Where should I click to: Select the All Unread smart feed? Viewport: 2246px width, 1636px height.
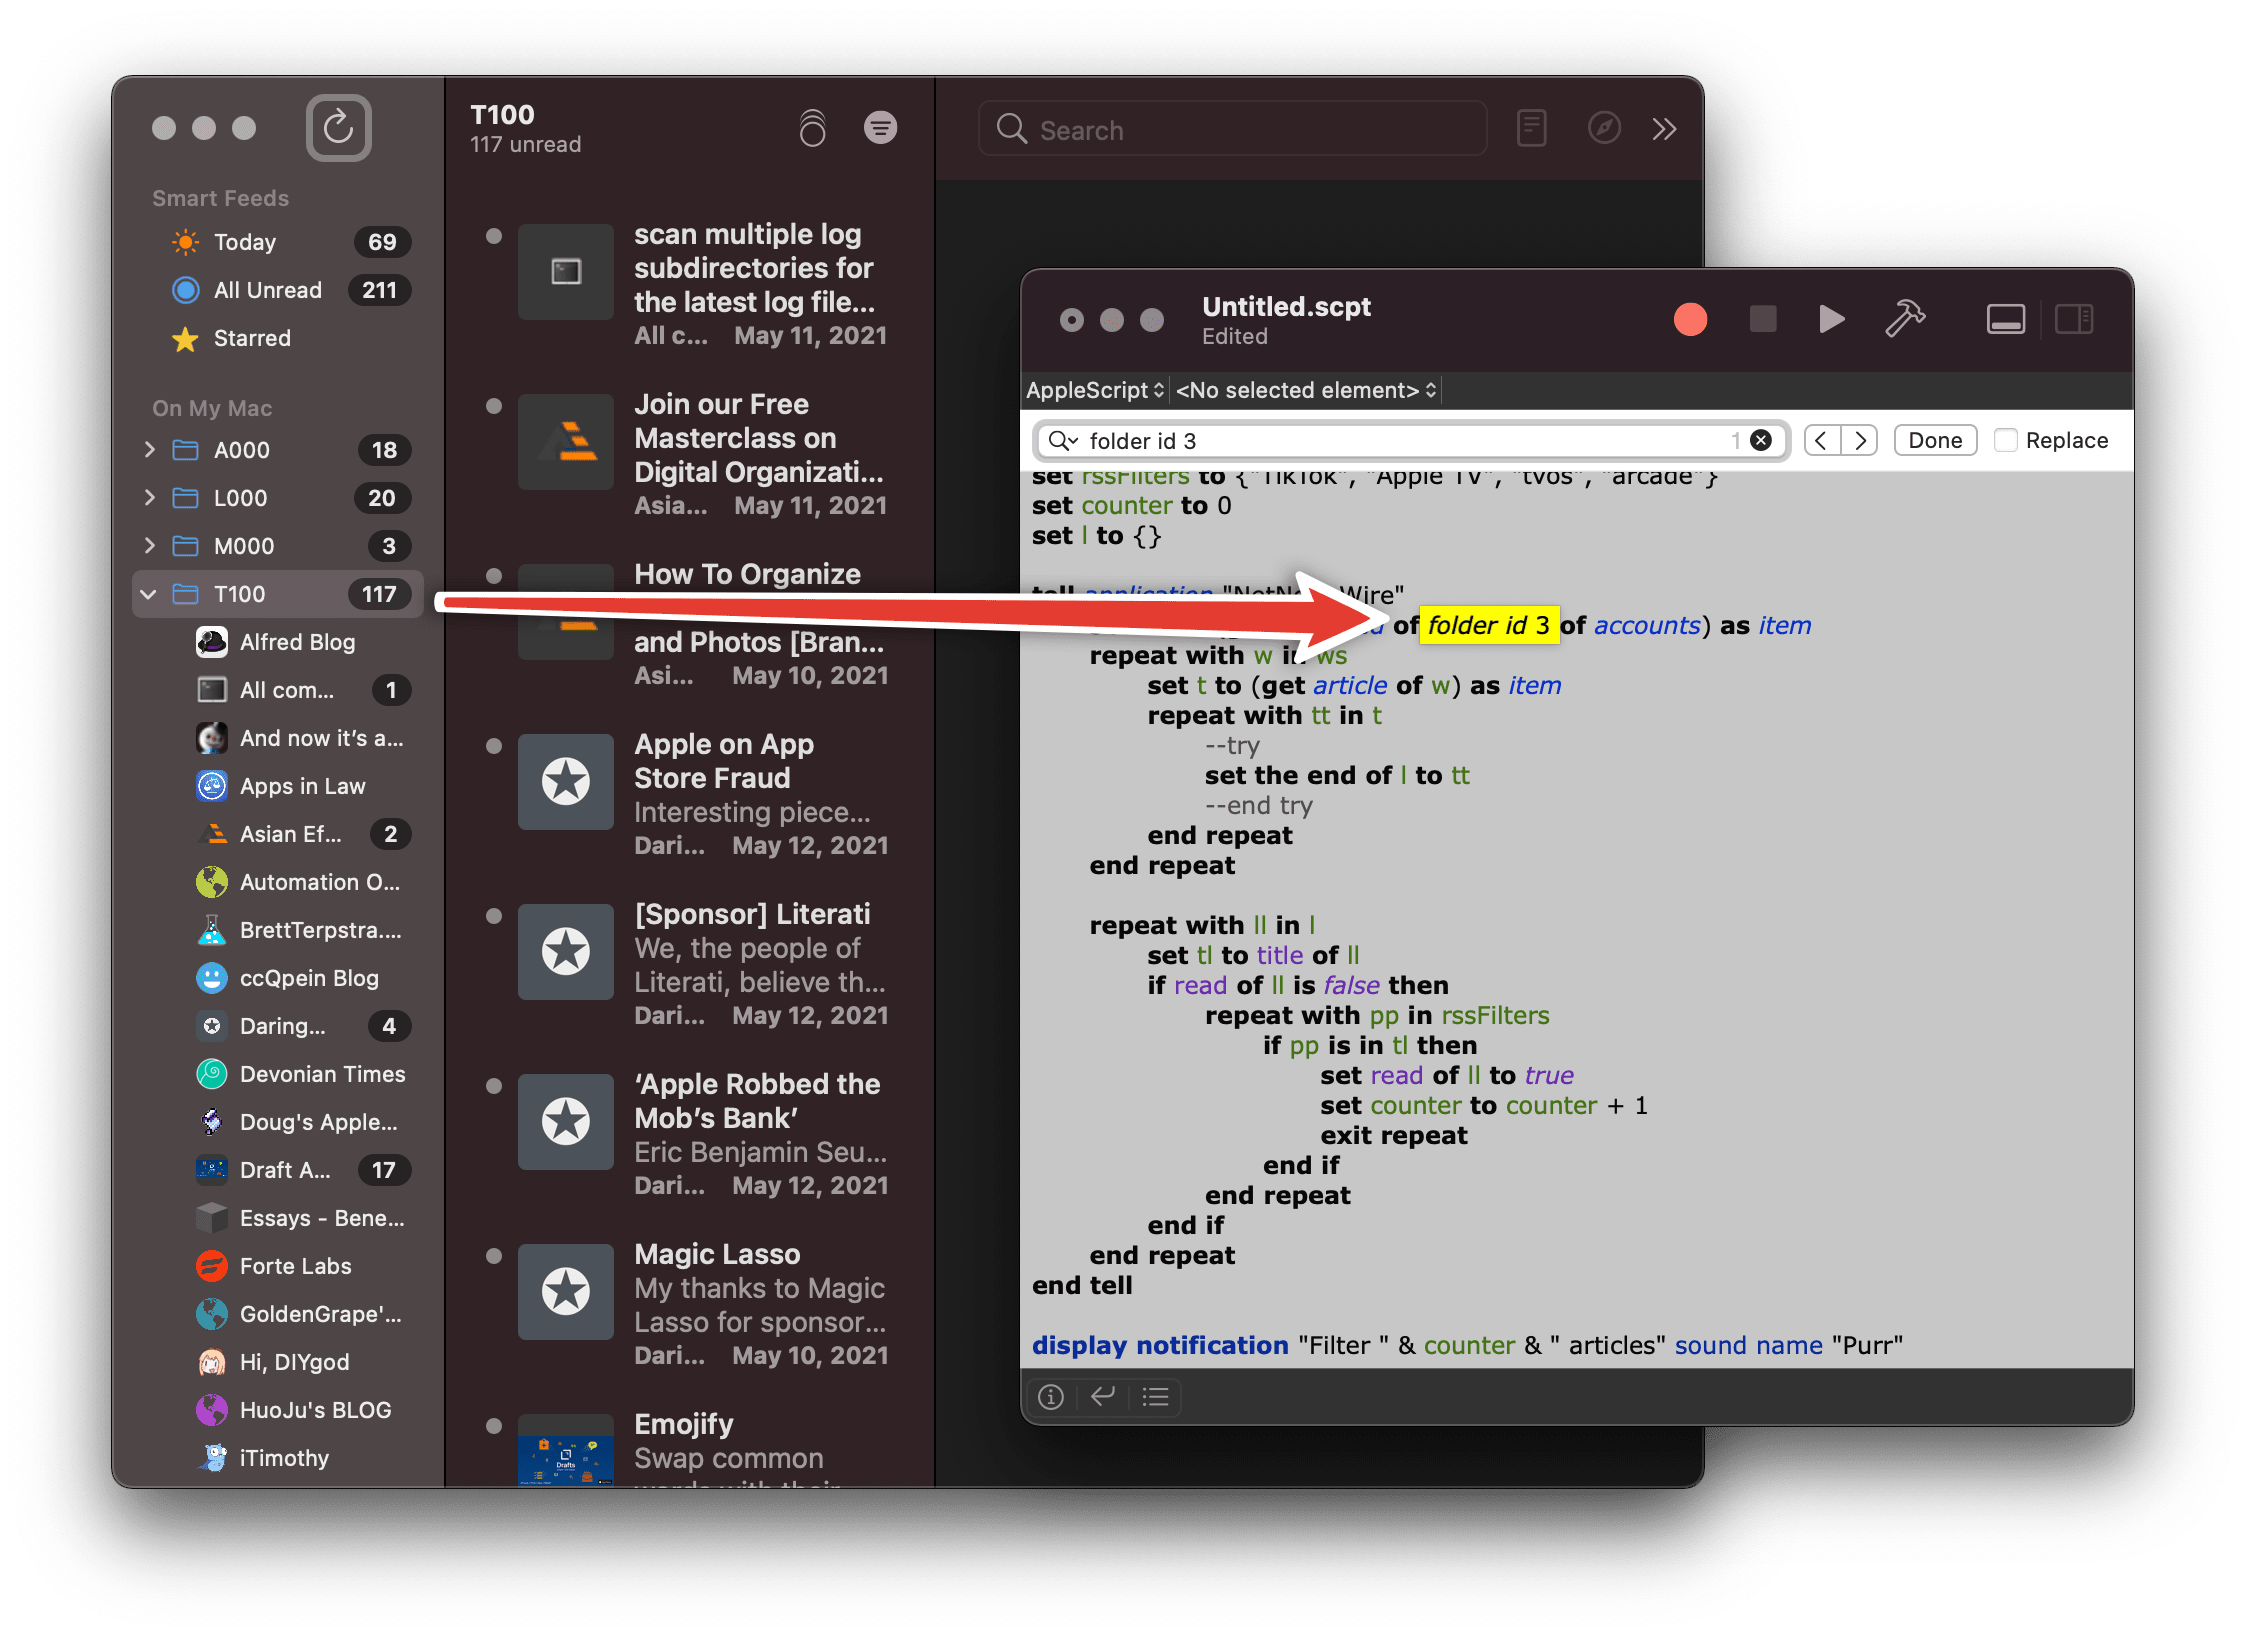tap(279, 290)
